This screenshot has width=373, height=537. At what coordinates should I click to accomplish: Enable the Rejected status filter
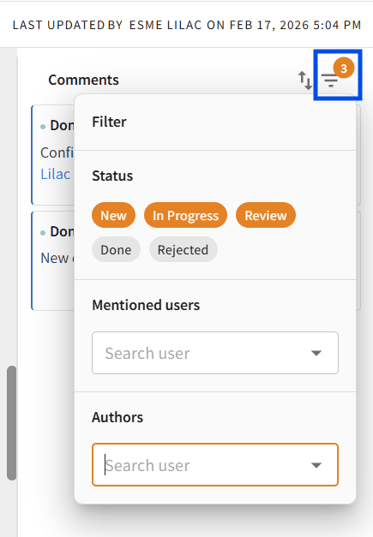pos(183,250)
